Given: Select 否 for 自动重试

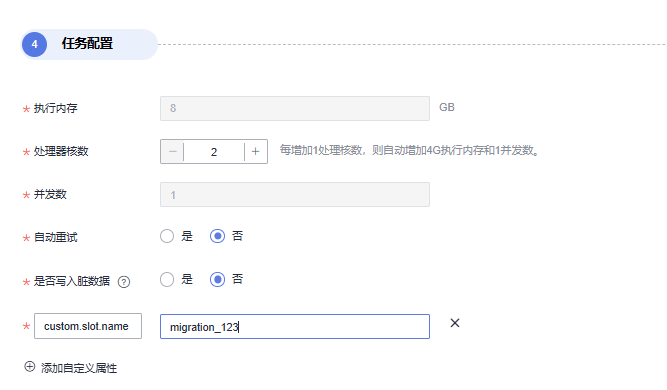Looking at the screenshot, I should (x=217, y=236).
